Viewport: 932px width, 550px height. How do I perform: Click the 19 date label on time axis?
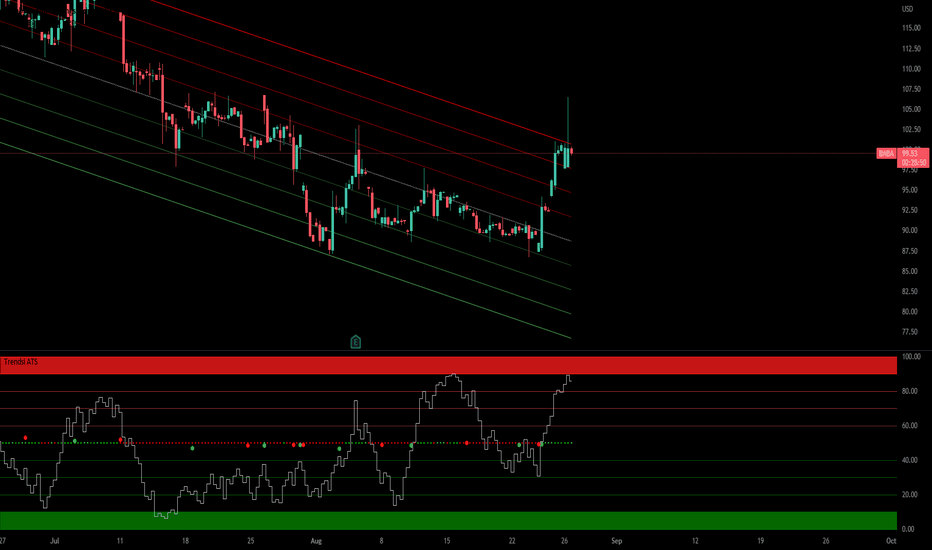pyautogui.click(x=760, y=541)
